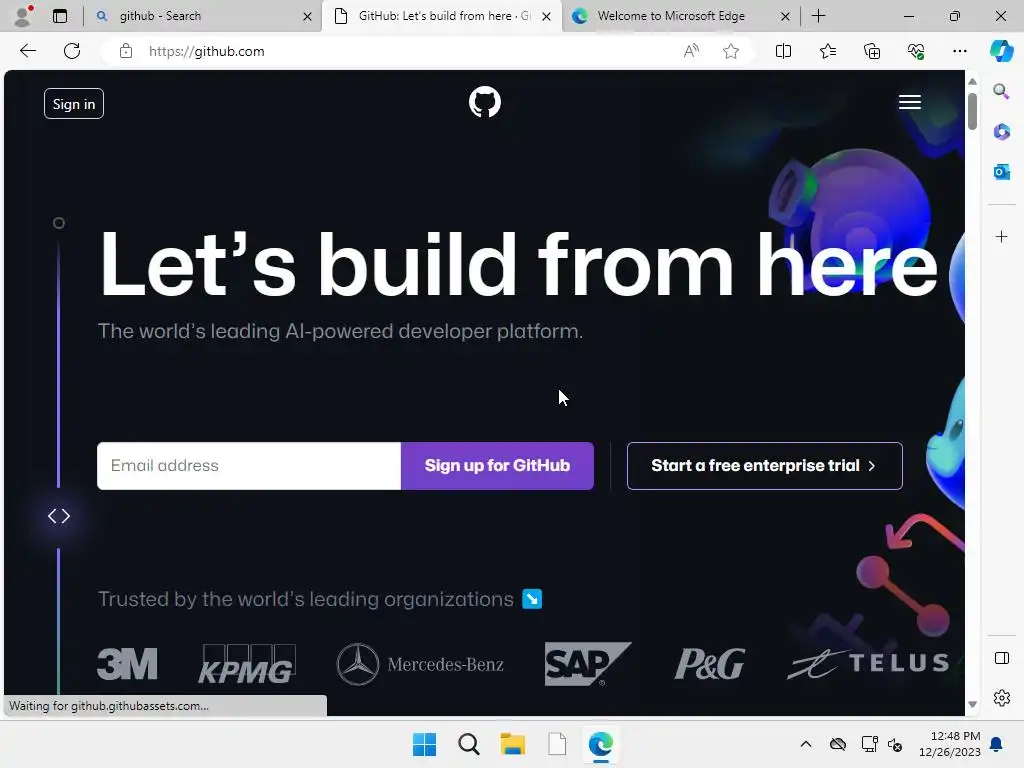The width and height of the screenshot is (1024, 768).
Task: Open sidebar Search icon
Action: click(x=1001, y=91)
